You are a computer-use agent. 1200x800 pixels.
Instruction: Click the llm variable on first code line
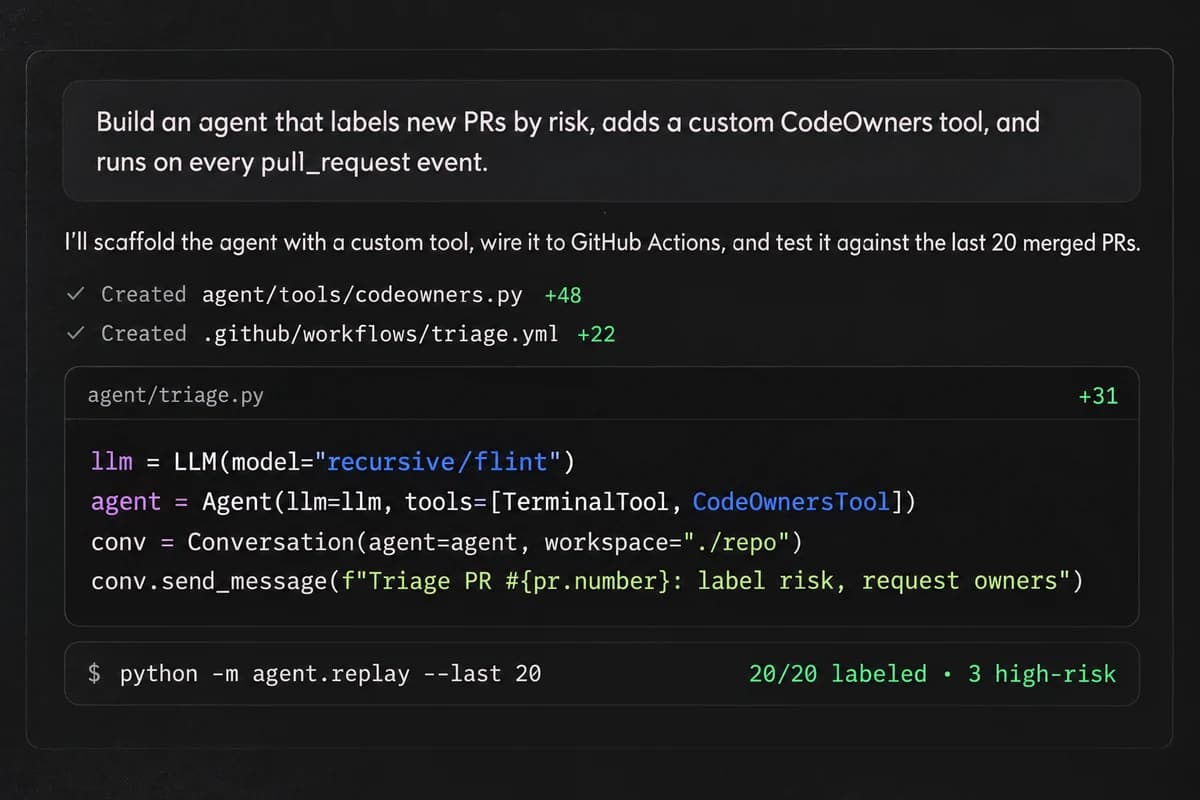point(111,462)
